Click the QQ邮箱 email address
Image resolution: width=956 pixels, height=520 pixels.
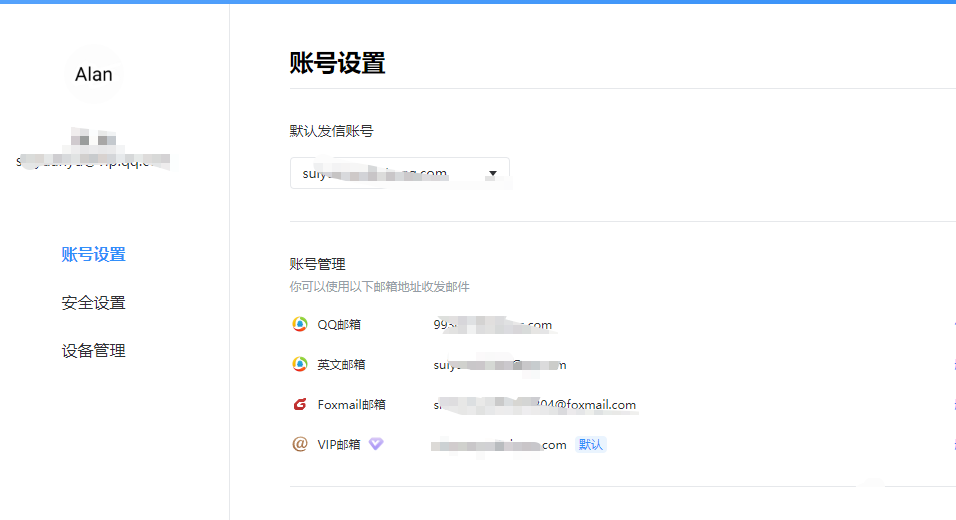(493, 325)
